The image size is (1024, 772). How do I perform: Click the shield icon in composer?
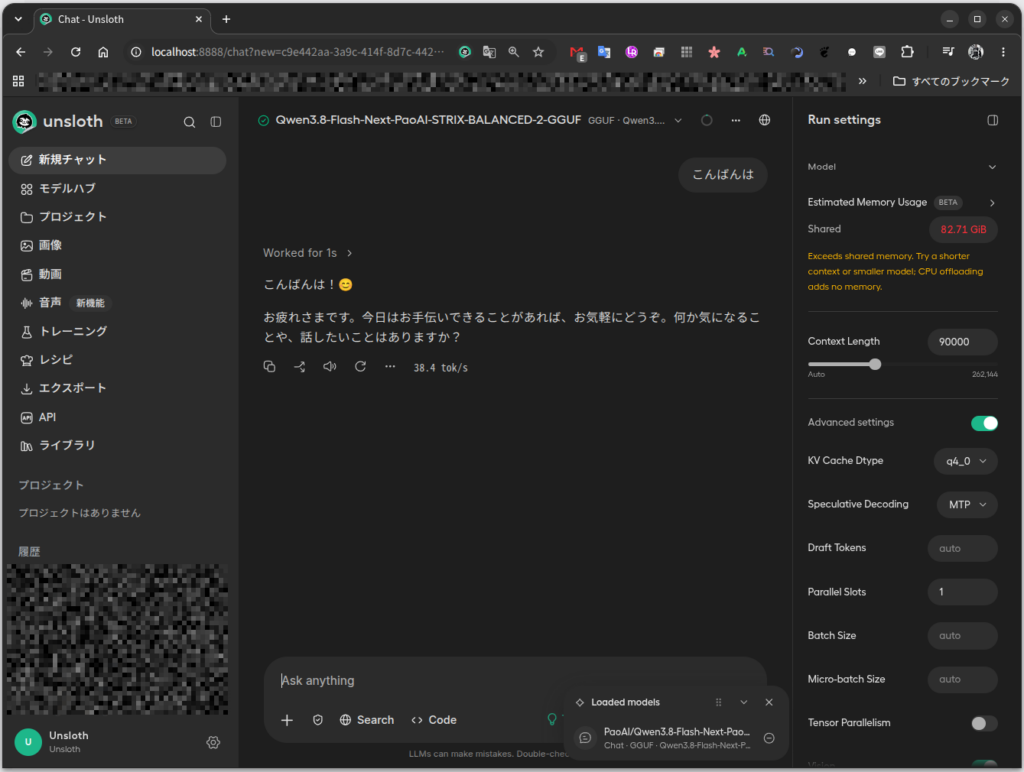coord(317,720)
